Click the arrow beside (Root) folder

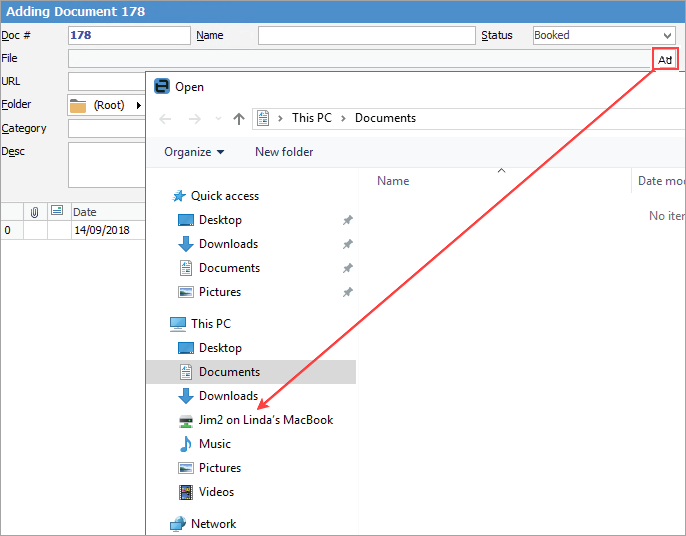coord(139,105)
